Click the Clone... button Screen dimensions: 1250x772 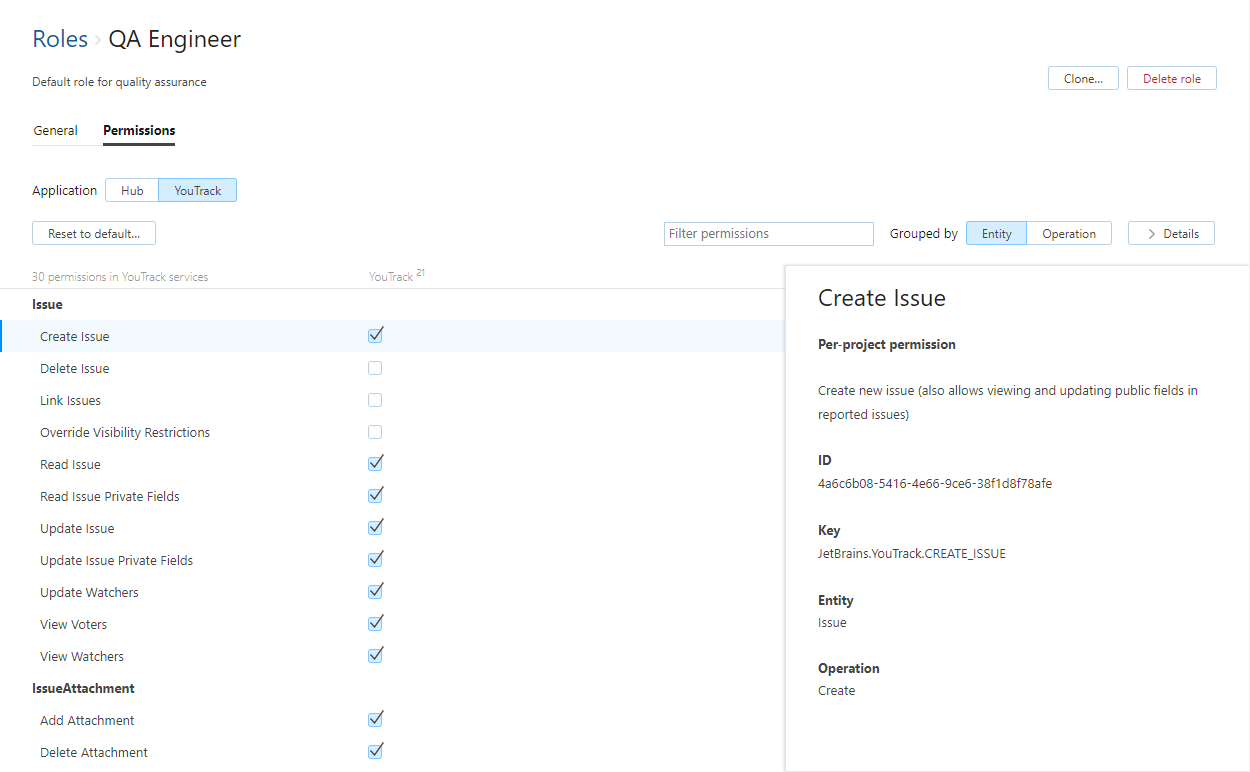pos(1083,79)
